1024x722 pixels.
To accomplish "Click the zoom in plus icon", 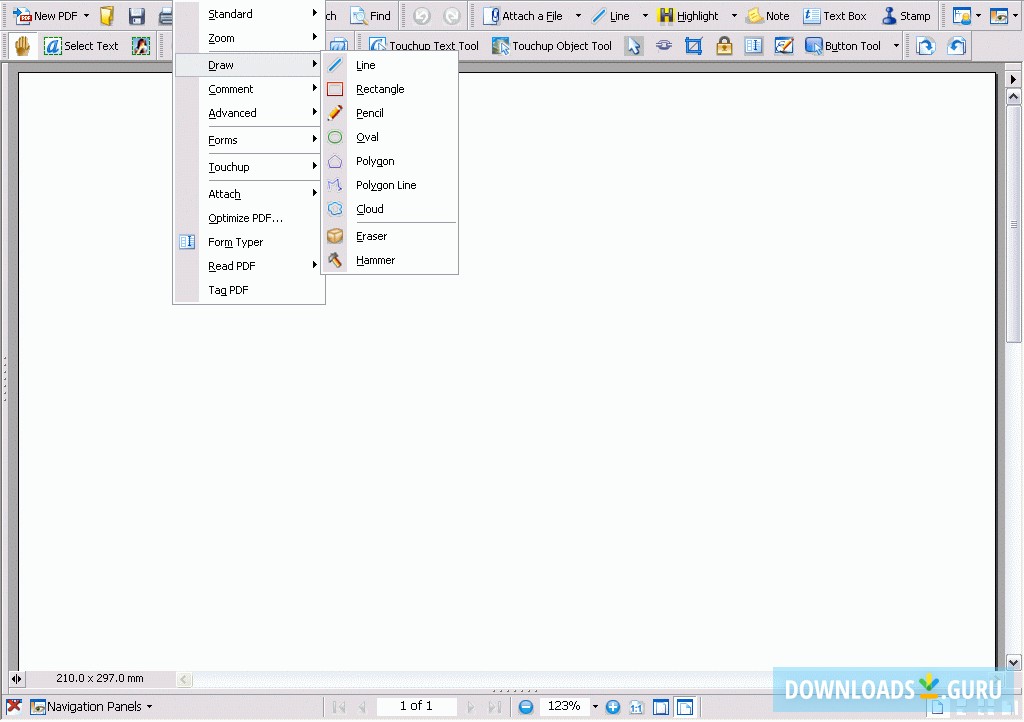I will 613,706.
